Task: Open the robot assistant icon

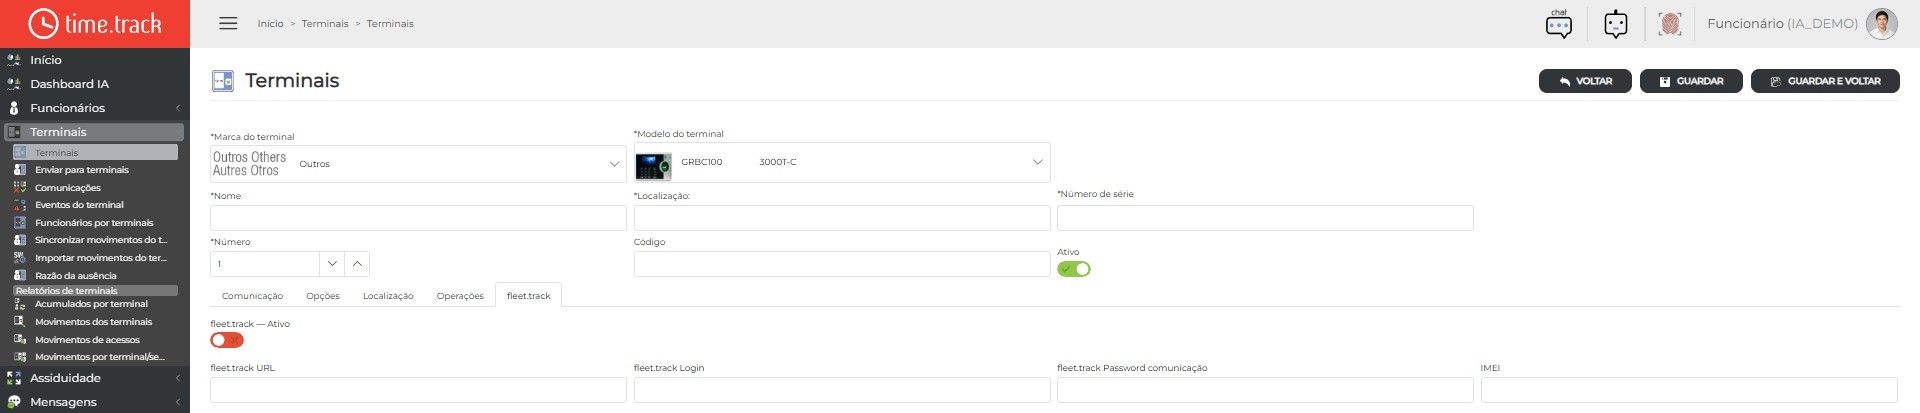Action: [x=1616, y=23]
